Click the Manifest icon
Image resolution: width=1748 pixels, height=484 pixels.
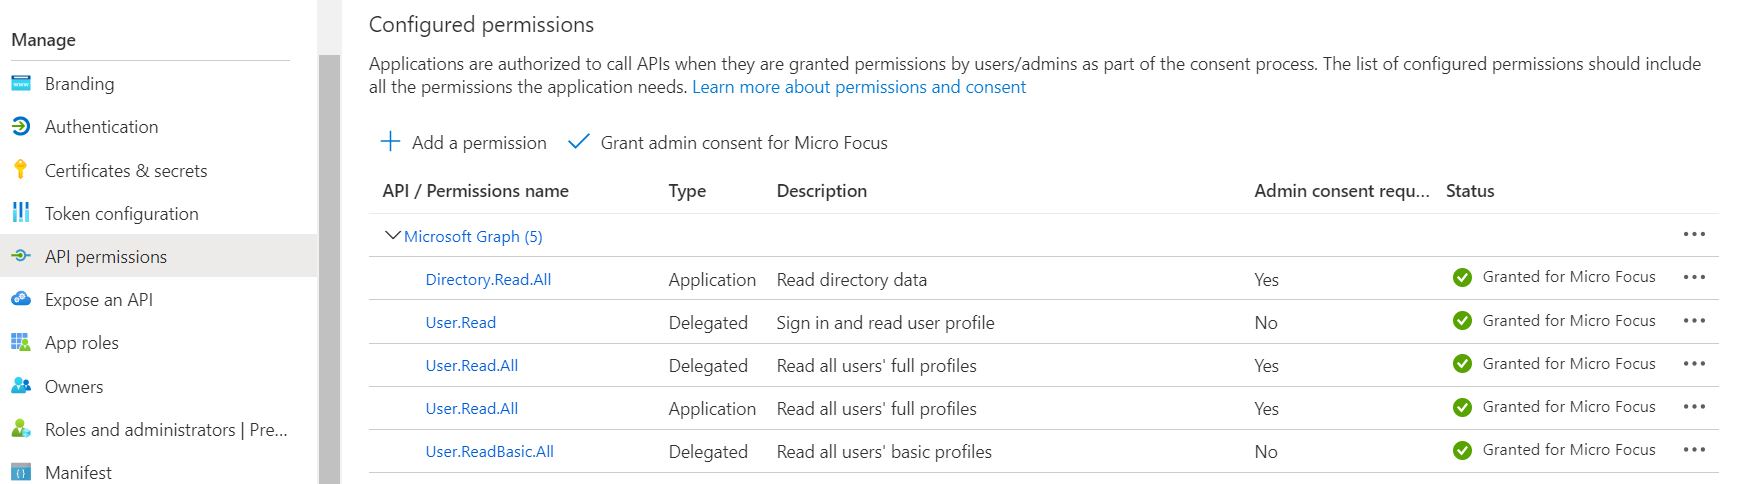coord(21,472)
